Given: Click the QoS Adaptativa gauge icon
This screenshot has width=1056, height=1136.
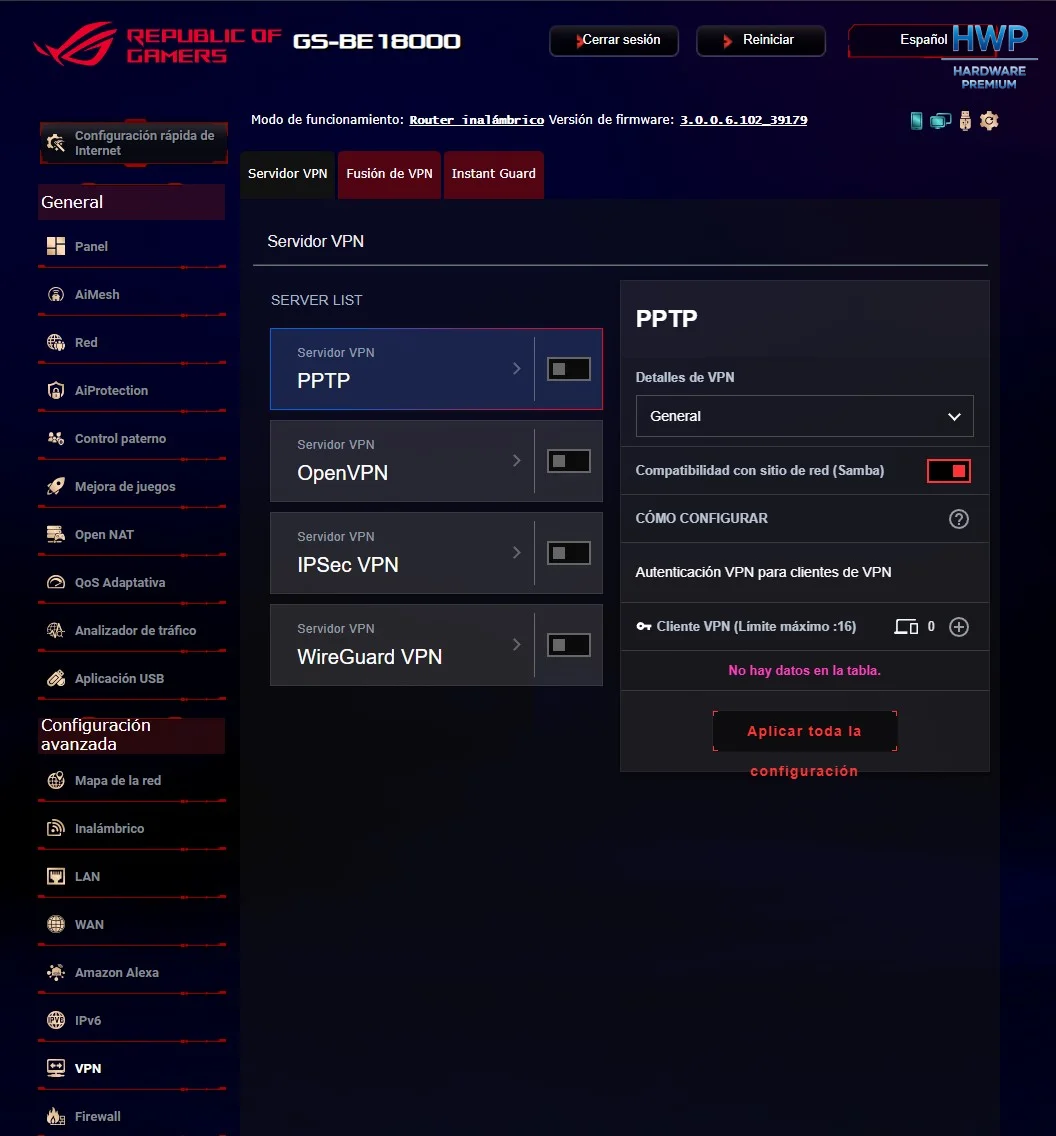Looking at the screenshot, I should pos(56,582).
